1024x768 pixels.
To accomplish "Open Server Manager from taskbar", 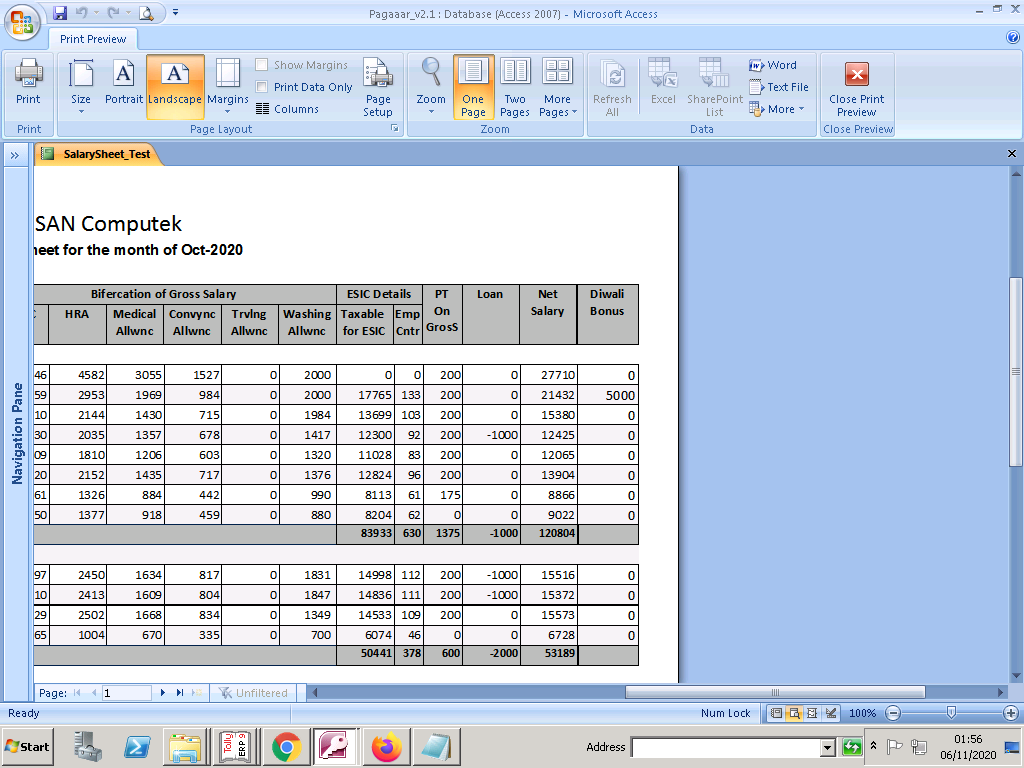I will (x=88, y=746).
